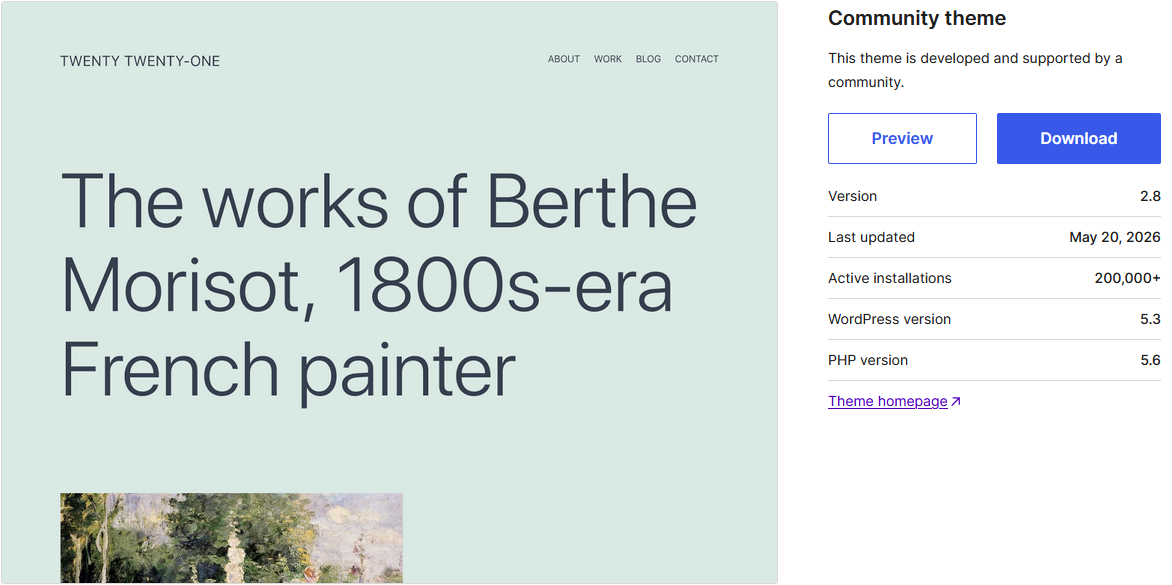Click the external-link arrow beside Theme homepage
This screenshot has width=1172, height=585.
(x=955, y=402)
